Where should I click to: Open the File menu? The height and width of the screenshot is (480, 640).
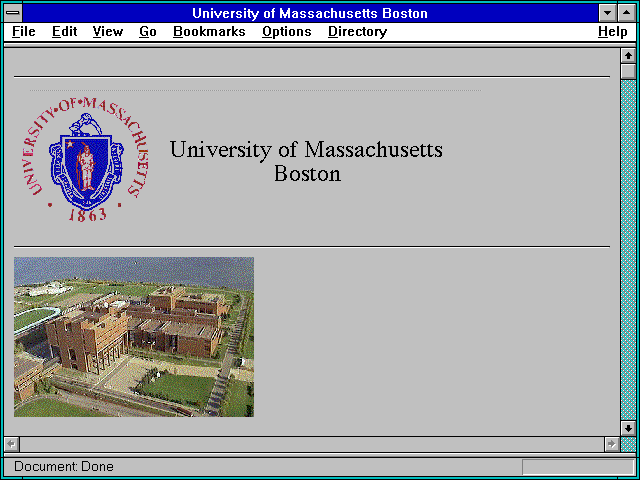pyautogui.click(x=24, y=32)
